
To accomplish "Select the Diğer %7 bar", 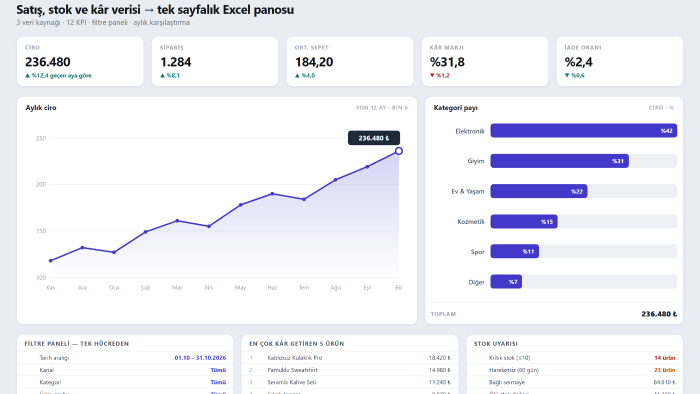I will click(x=506, y=282).
